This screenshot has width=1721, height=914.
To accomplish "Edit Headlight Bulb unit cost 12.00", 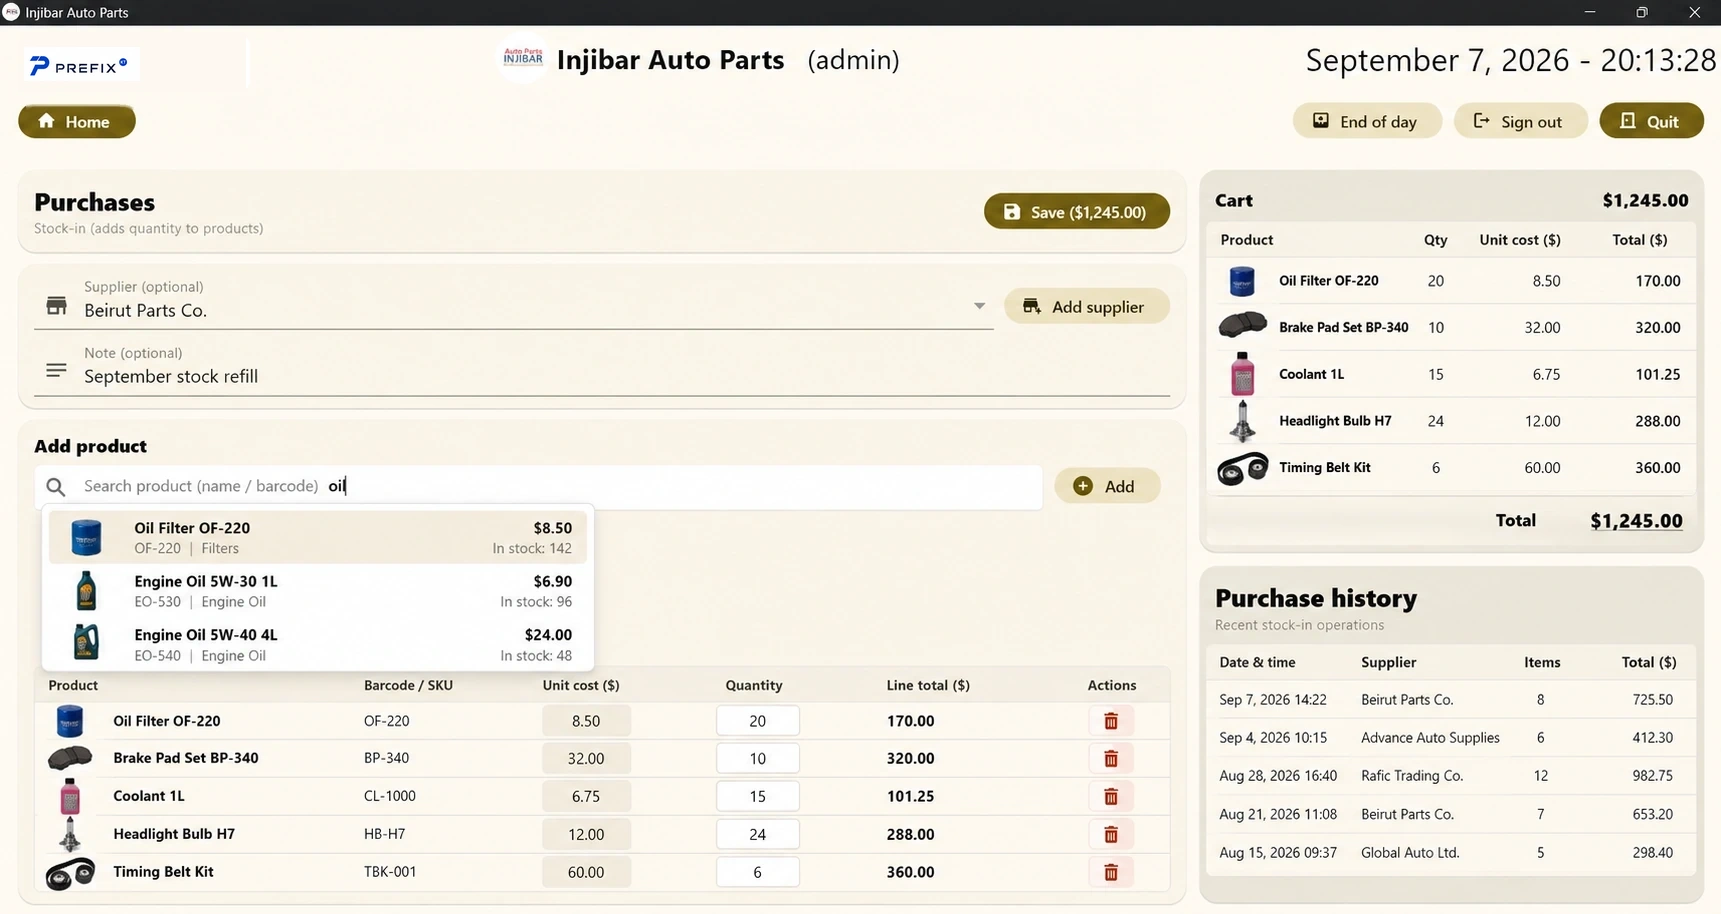I will pyautogui.click(x=586, y=835).
